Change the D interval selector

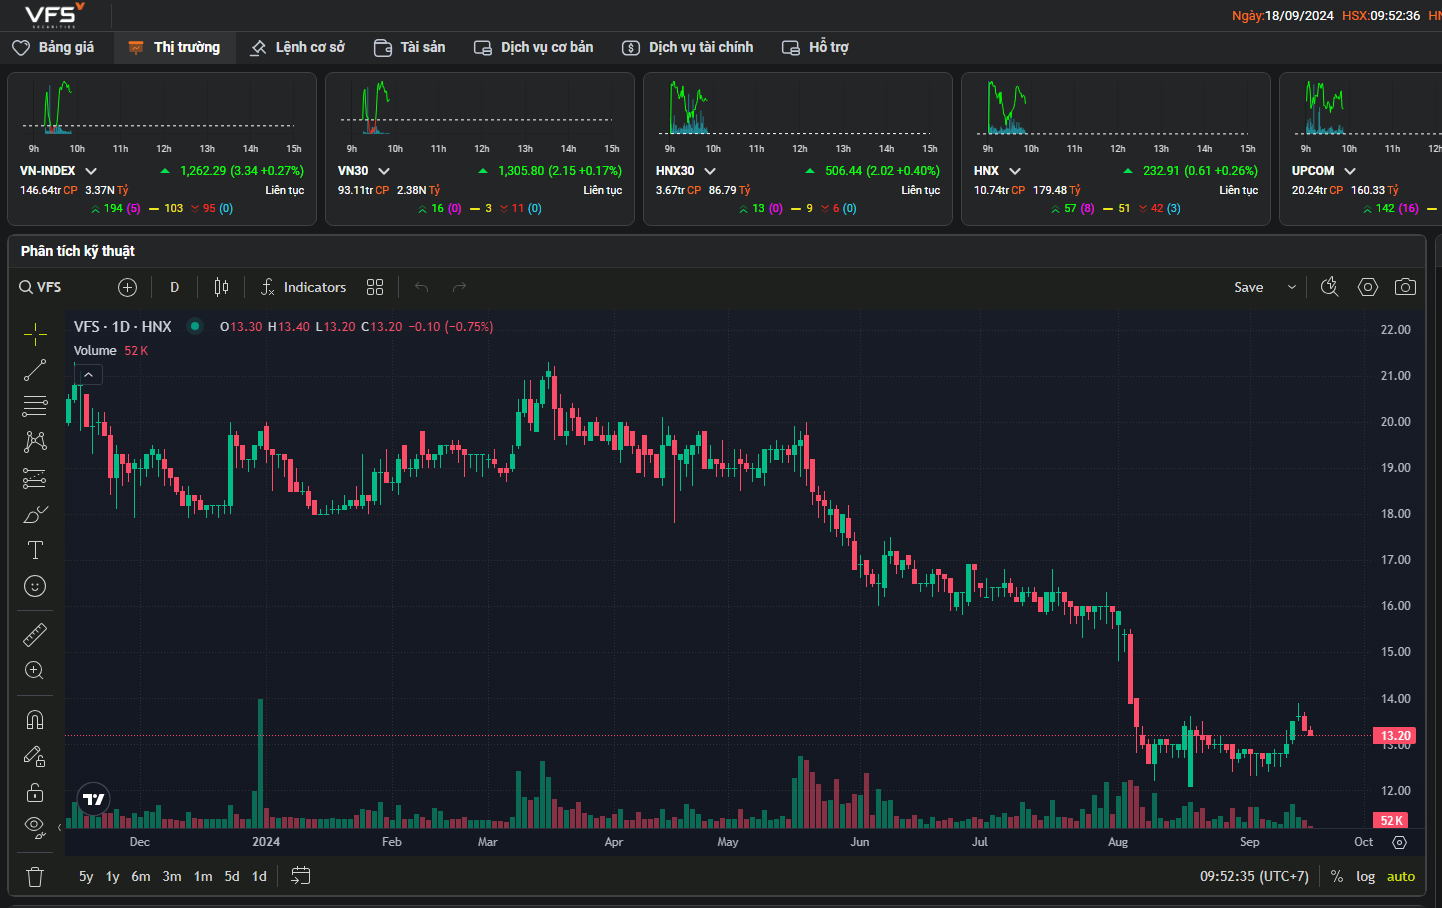coord(174,287)
